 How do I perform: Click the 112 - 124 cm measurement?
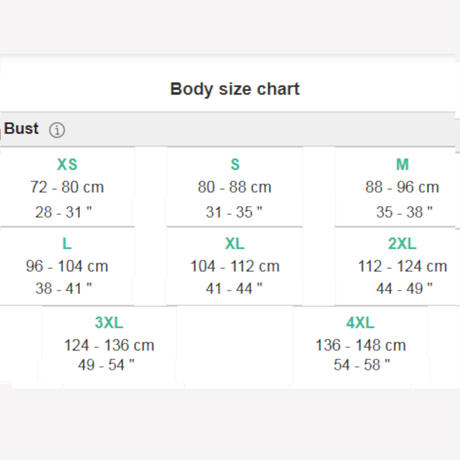coord(403,266)
